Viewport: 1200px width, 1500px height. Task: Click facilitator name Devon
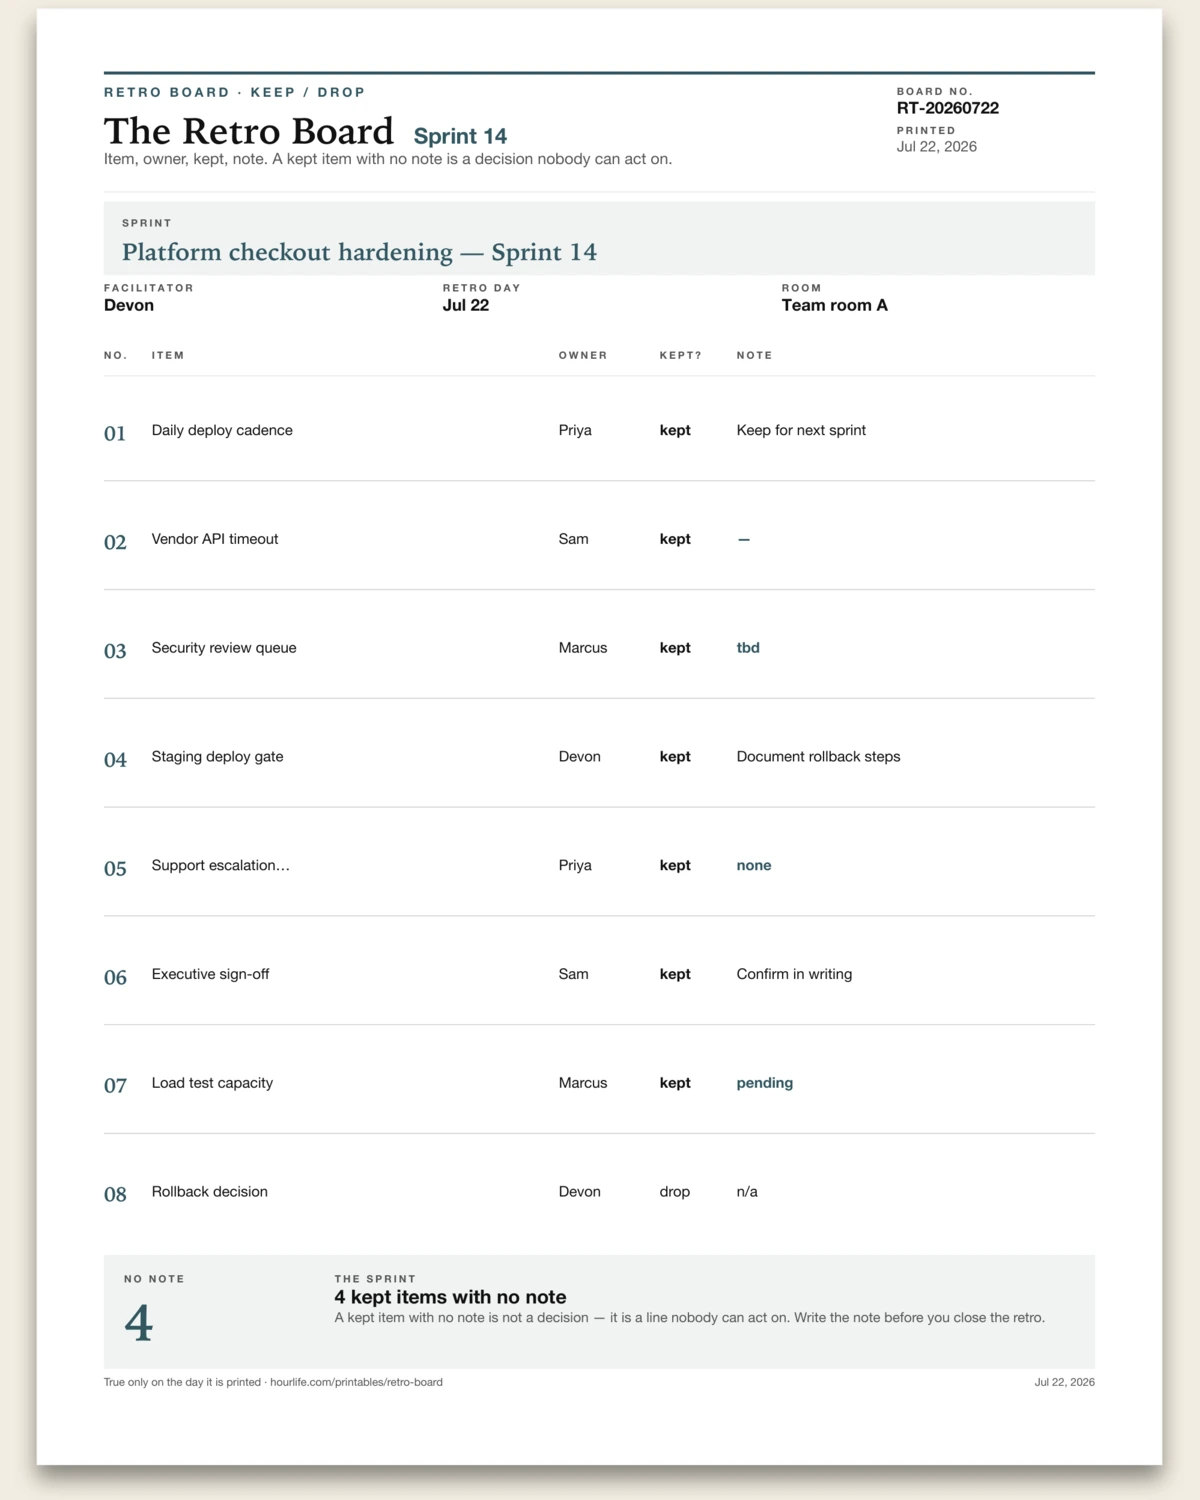pos(129,305)
